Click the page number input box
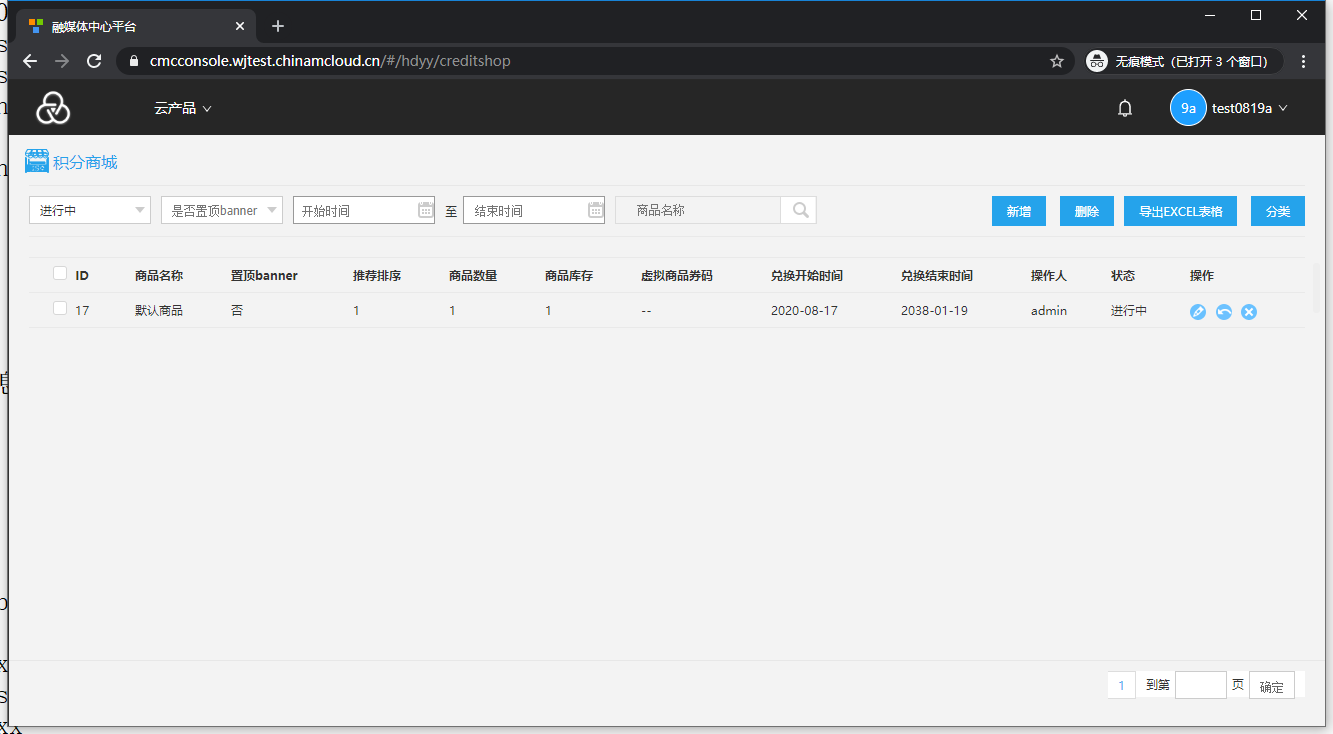 1200,685
